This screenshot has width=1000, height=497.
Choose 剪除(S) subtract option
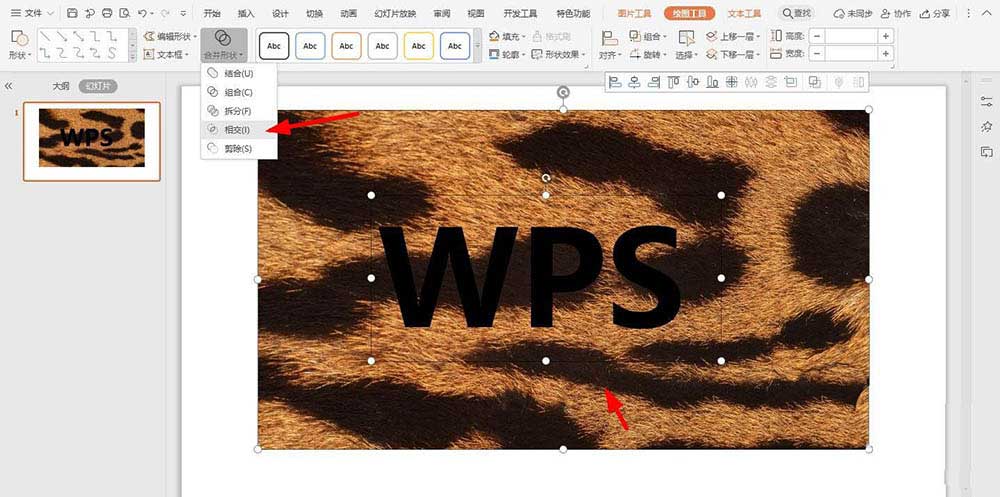(x=239, y=148)
